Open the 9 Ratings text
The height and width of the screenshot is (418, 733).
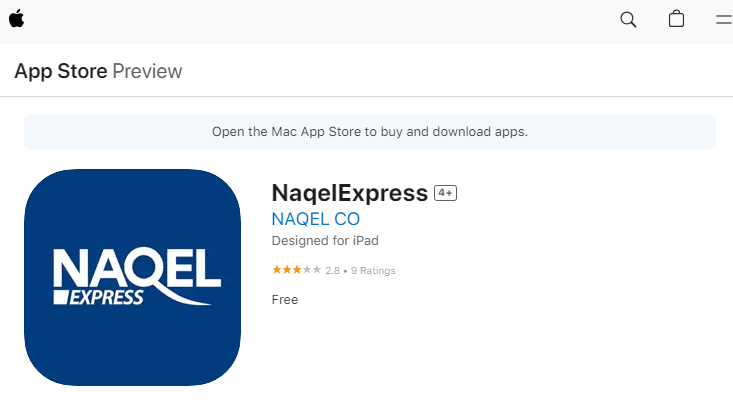373,271
